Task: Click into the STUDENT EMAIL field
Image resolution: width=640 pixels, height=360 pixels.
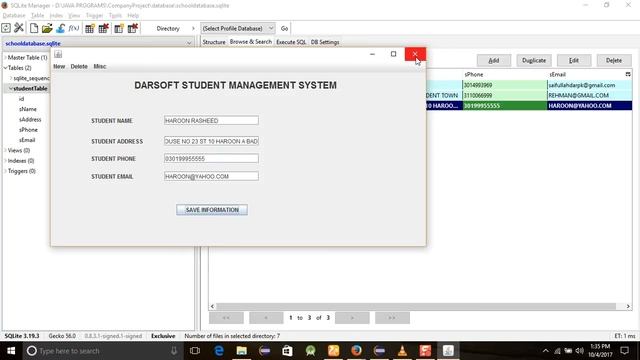Action: click(x=211, y=176)
